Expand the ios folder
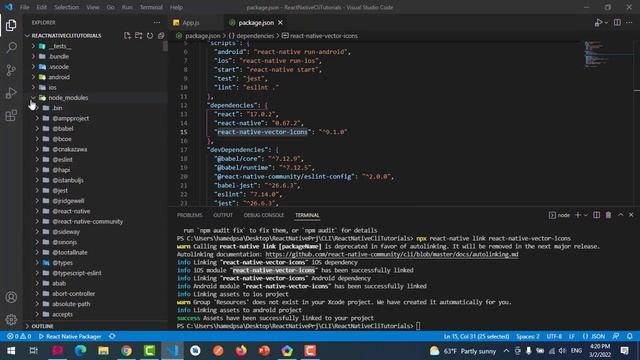640x360 pixels. 33,87
